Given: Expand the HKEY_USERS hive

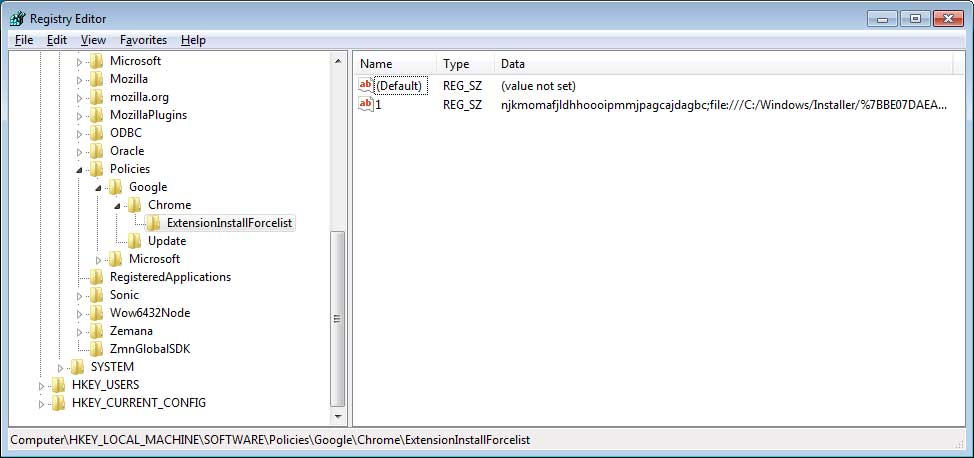Looking at the screenshot, I should (x=41, y=387).
